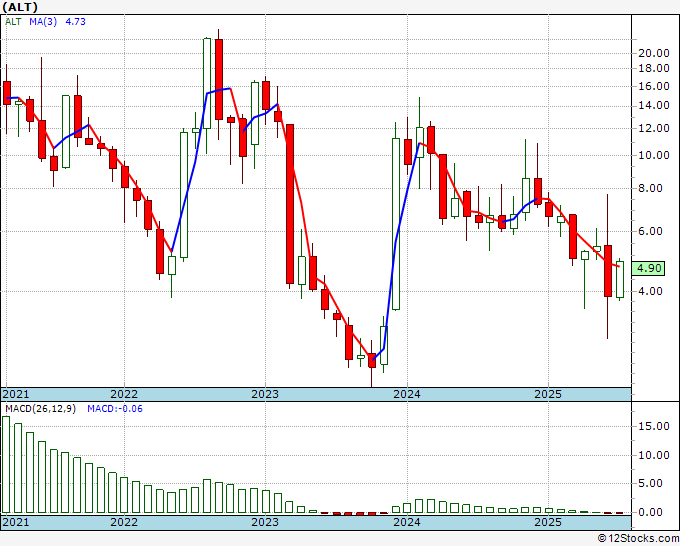This screenshot has height=546, width=680.
Task: Click 2025 on the price chart timeline
Action: coord(548,394)
